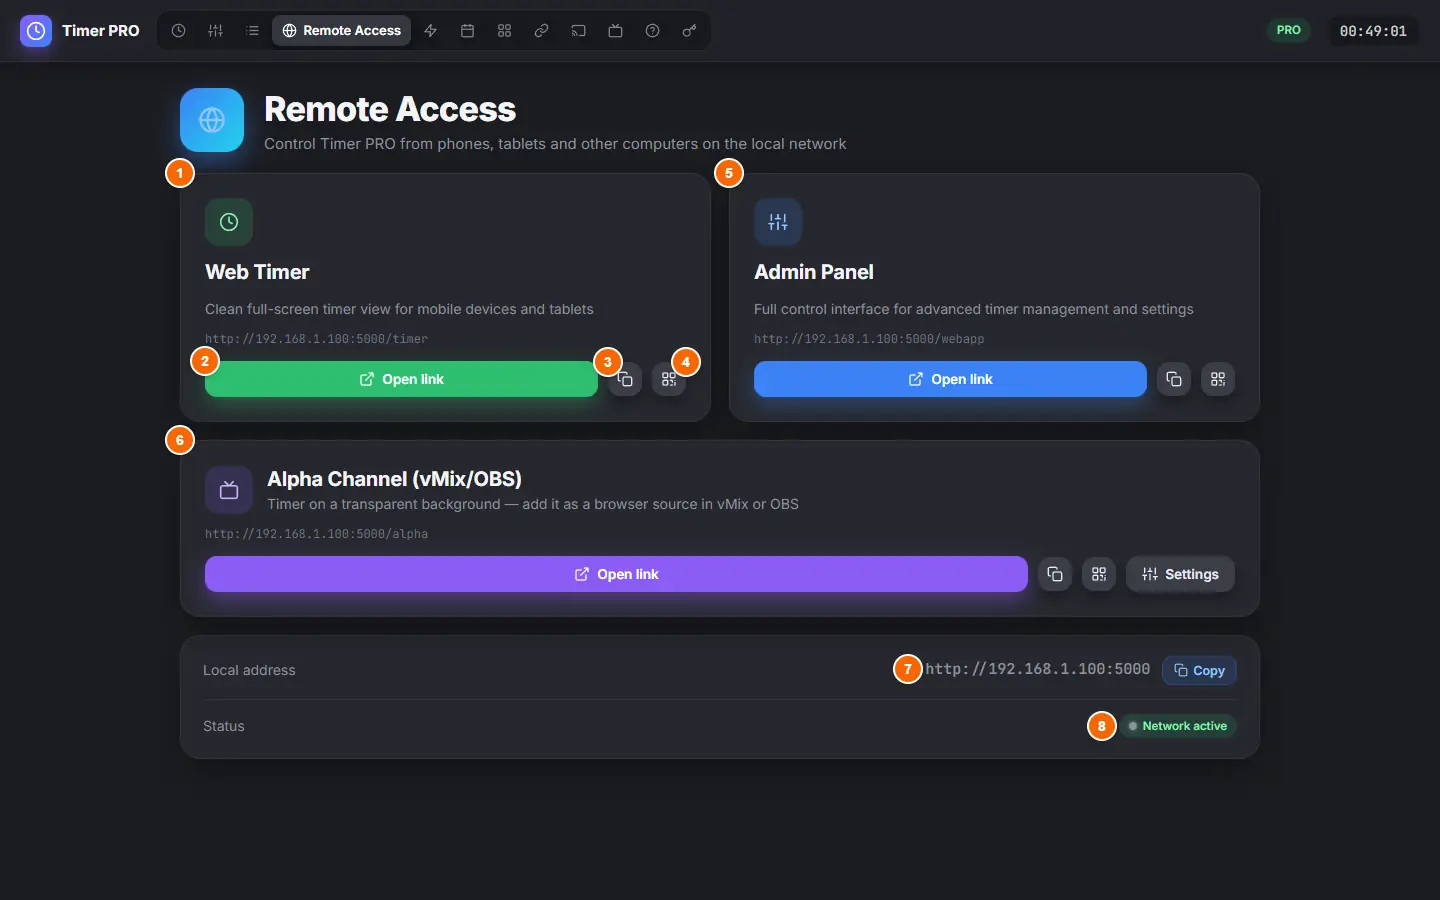This screenshot has width=1440, height=900.
Task: Click the green PRO badge
Action: (x=1289, y=30)
